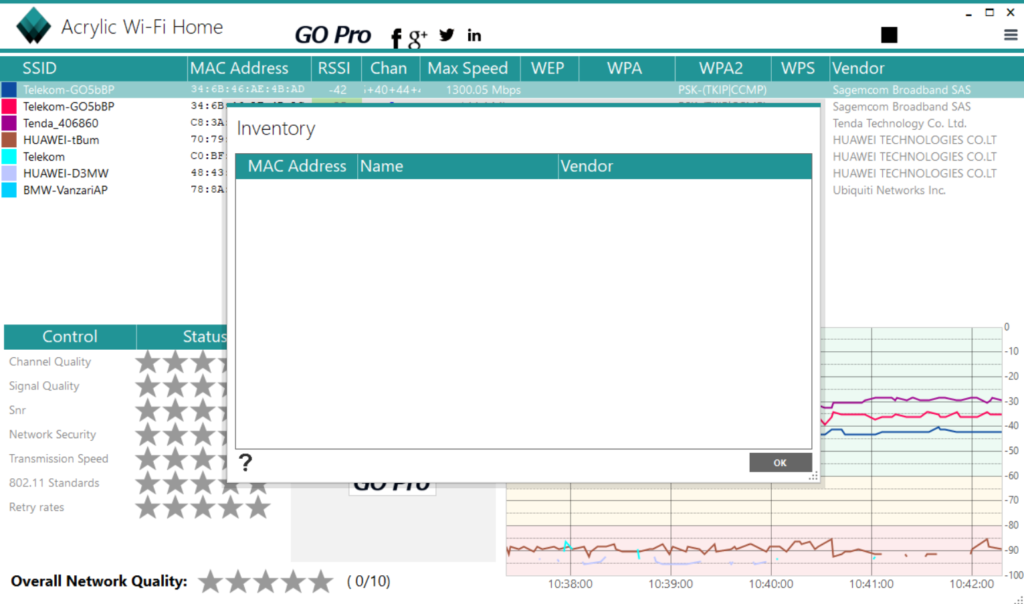Open the LinkedIn icon
Image resolution: width=1024 pixels, height=604 pixels.
click(474, 35)
